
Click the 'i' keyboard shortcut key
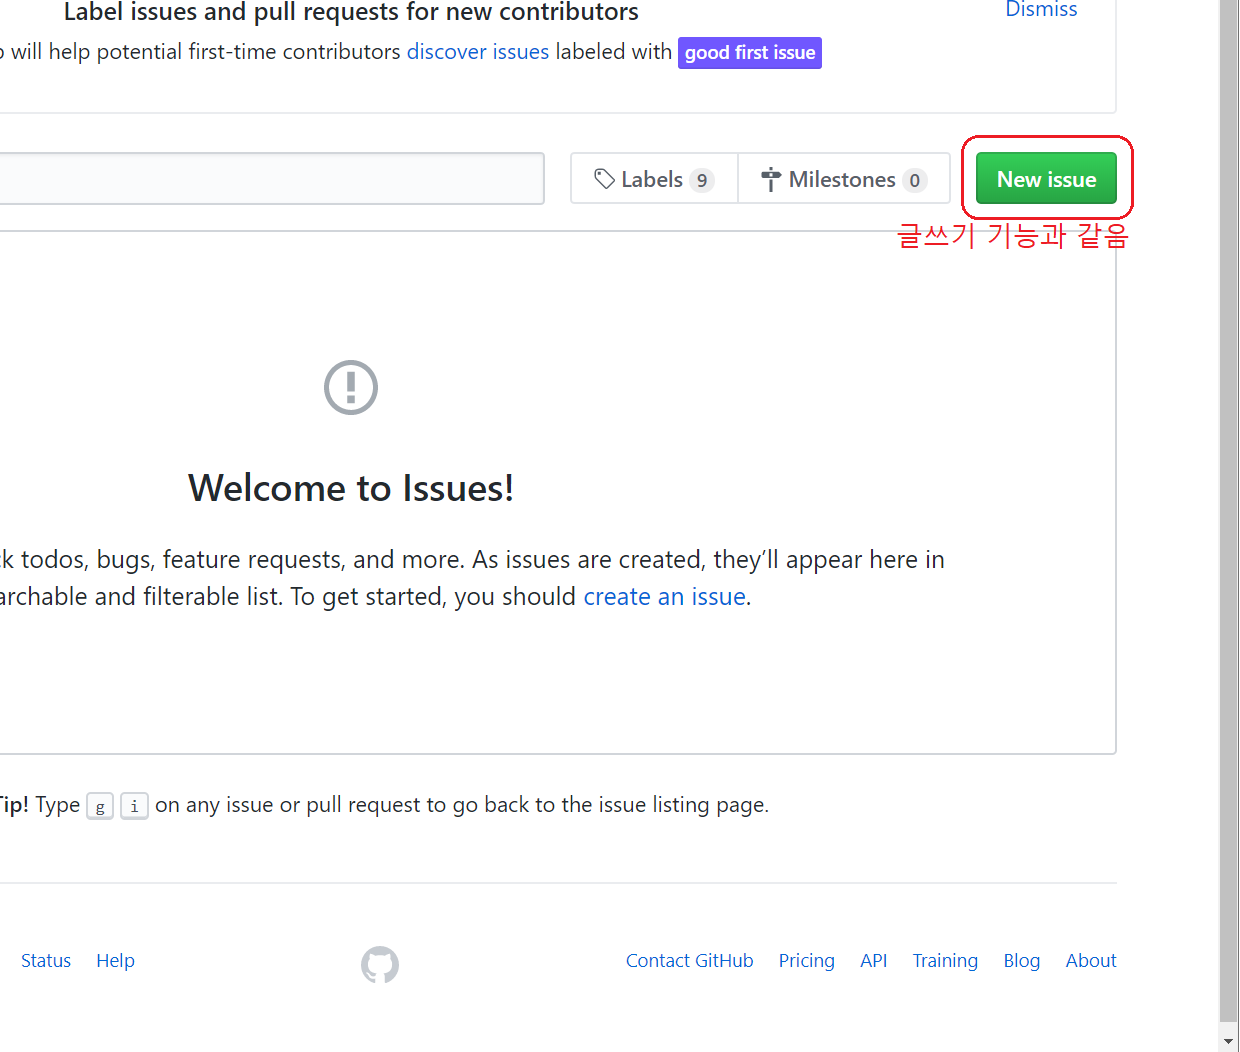click(x=134, y=806)
